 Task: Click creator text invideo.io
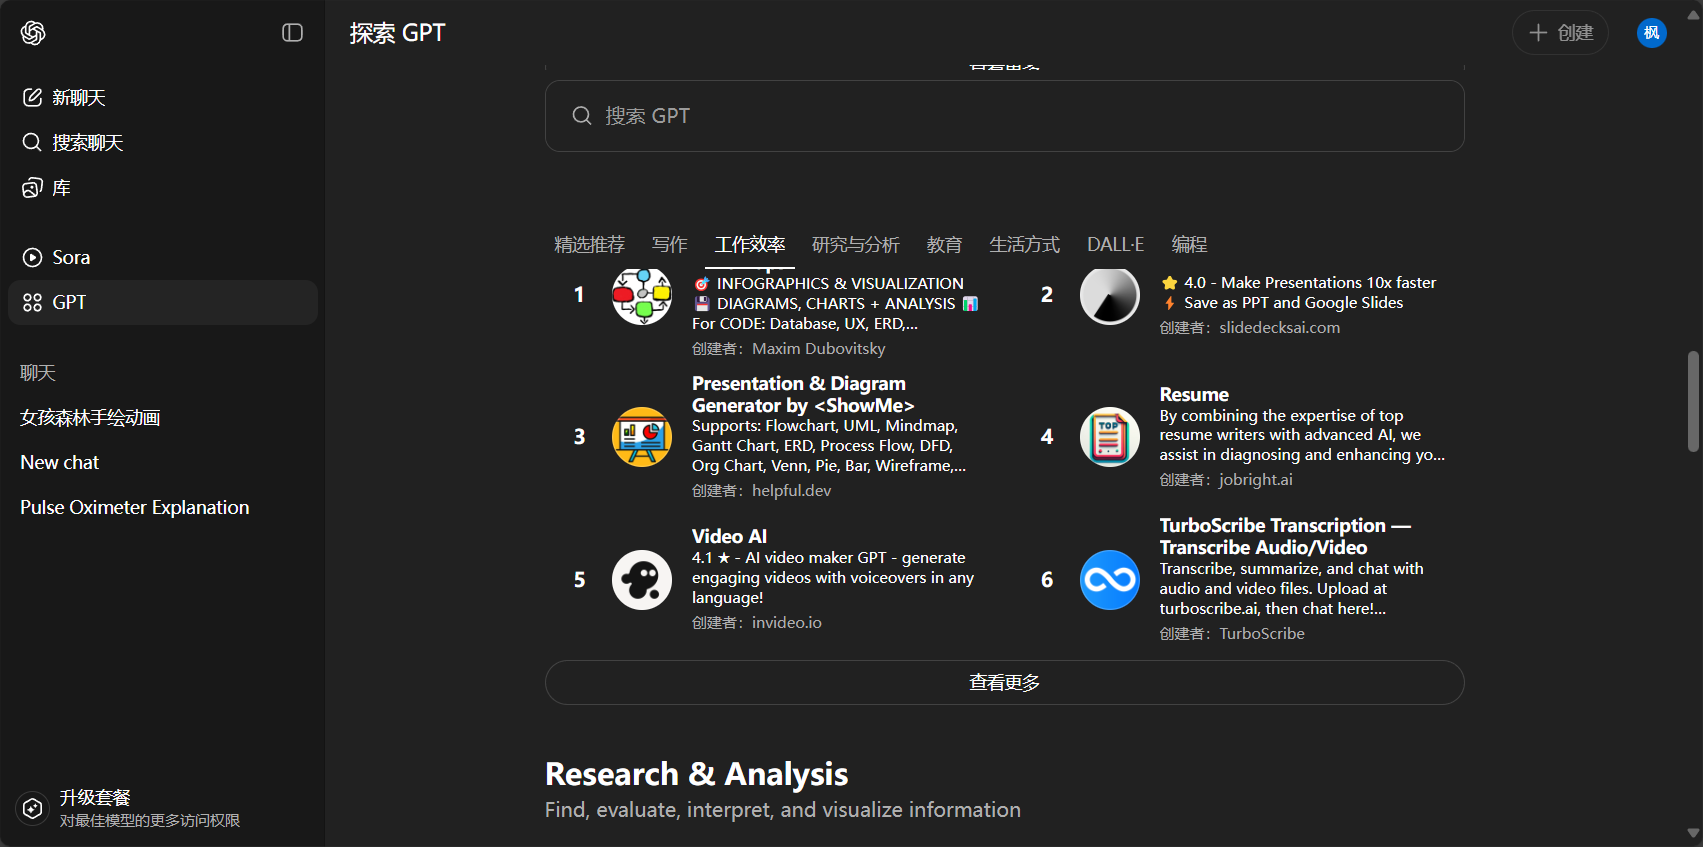787,623
